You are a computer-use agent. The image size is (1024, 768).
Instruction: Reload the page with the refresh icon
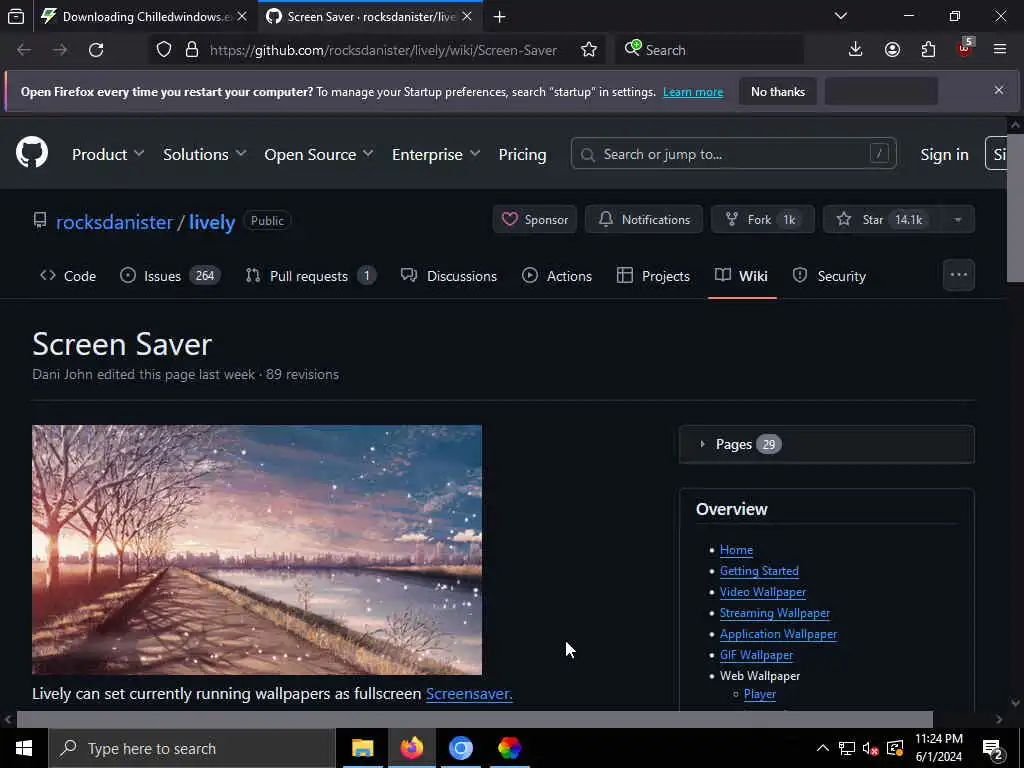[96, 50]
